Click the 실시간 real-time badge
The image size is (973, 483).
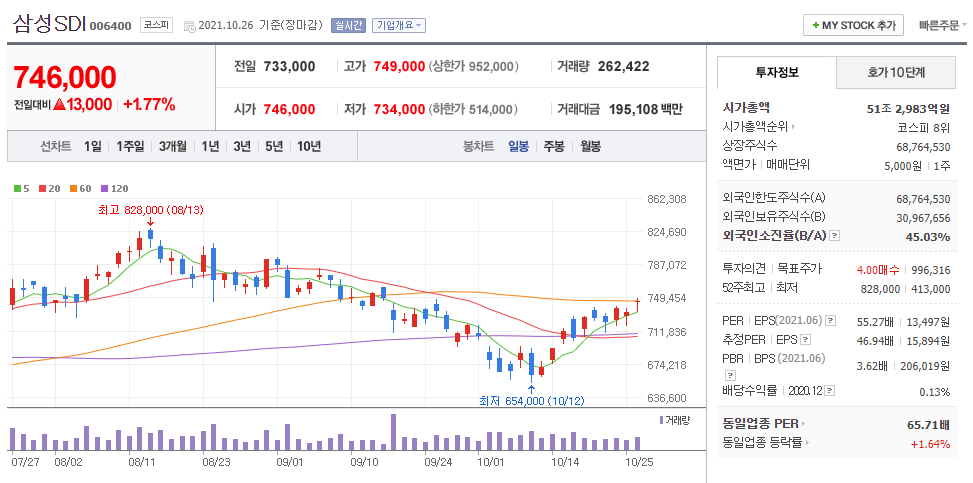pos(348,25)
